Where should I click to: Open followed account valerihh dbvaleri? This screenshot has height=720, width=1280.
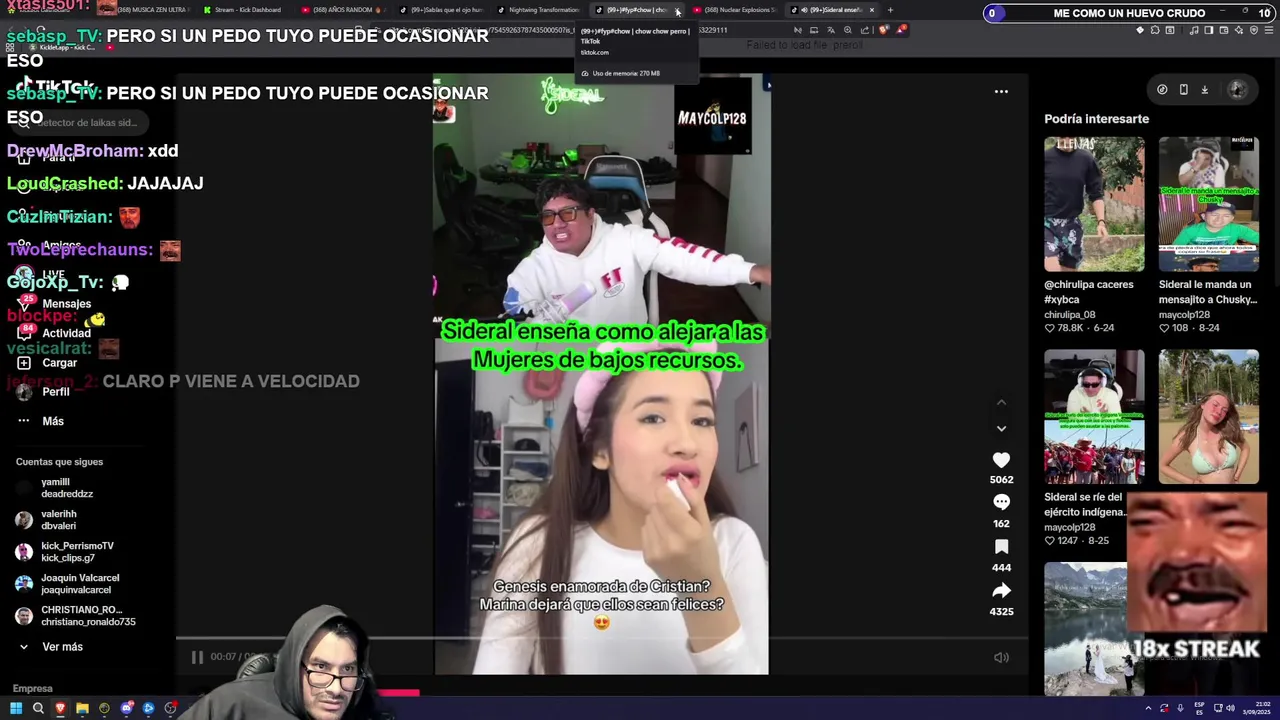click(x=58, y=520)
